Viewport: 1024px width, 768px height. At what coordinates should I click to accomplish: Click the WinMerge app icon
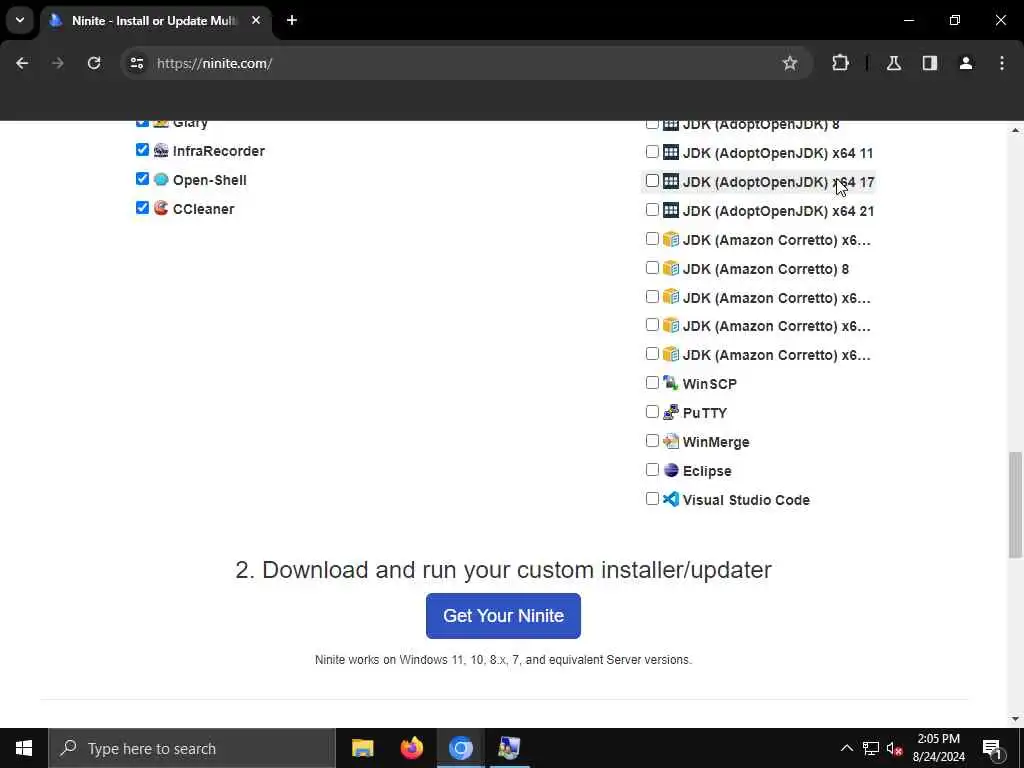click(x=671, y=441)
